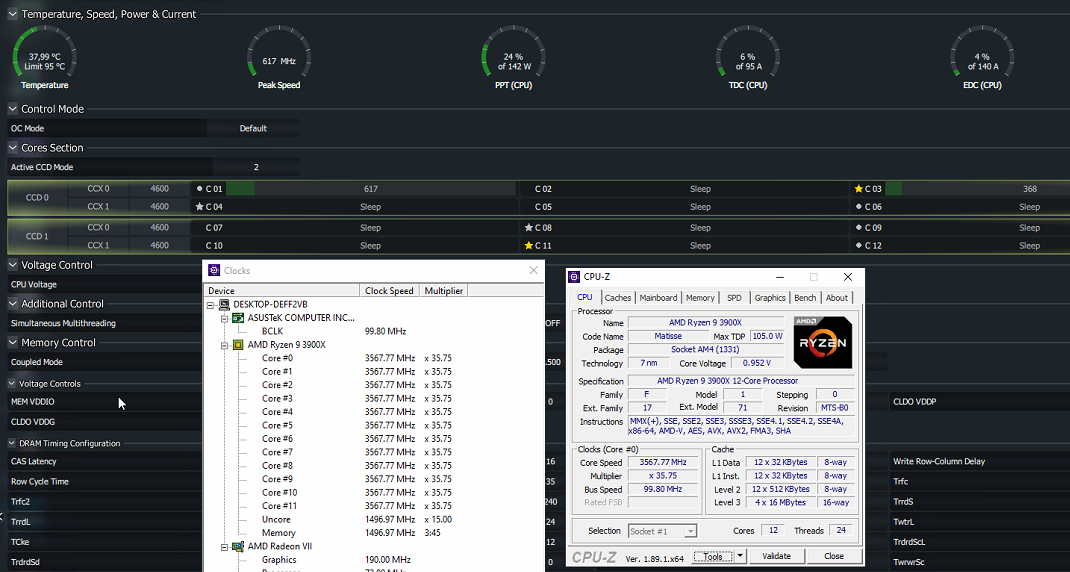Collapse the Temperature, Speed, Power & Current section
Viewport: 1070px width, 572px height.
pos(13,14)
